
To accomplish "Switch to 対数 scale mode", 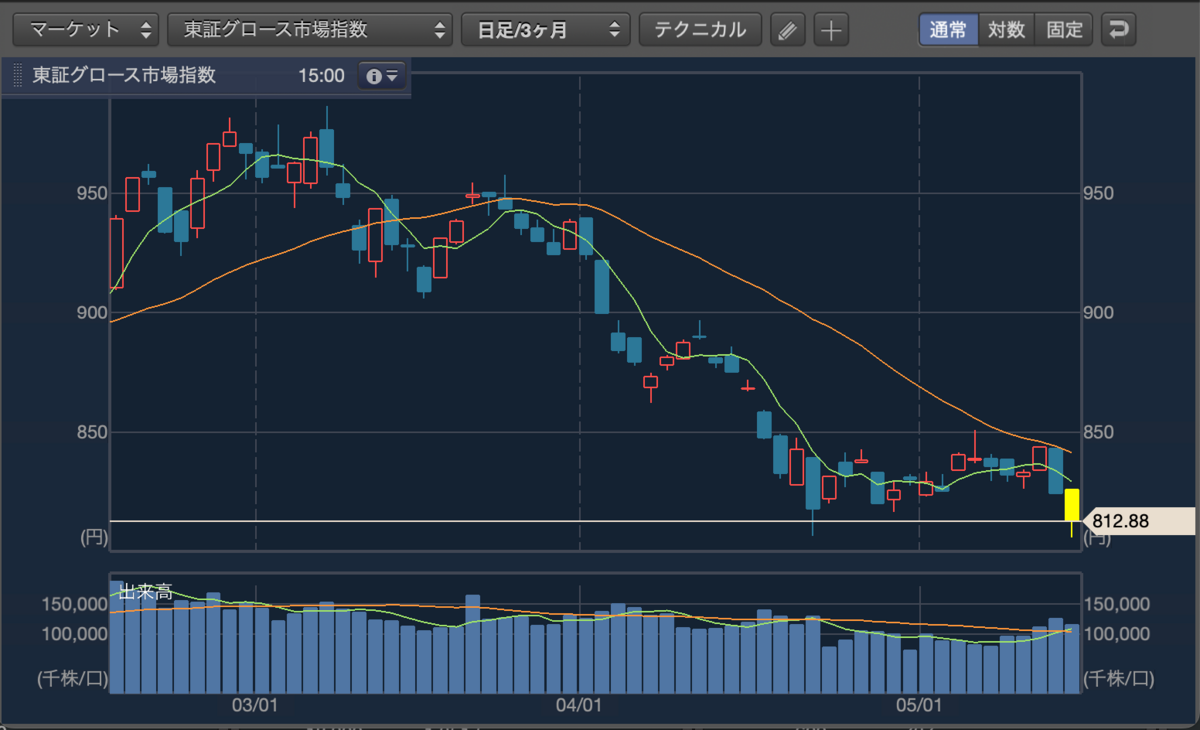I will click(x=1006, y=30).
